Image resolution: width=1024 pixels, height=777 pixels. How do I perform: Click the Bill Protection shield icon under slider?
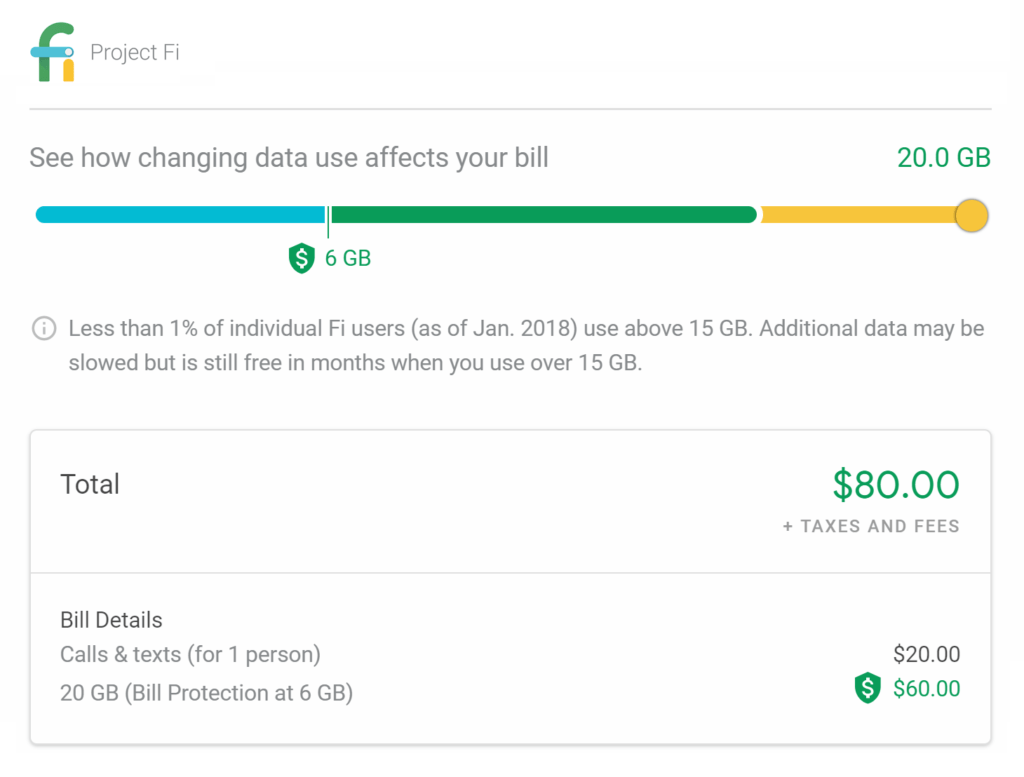302,258
